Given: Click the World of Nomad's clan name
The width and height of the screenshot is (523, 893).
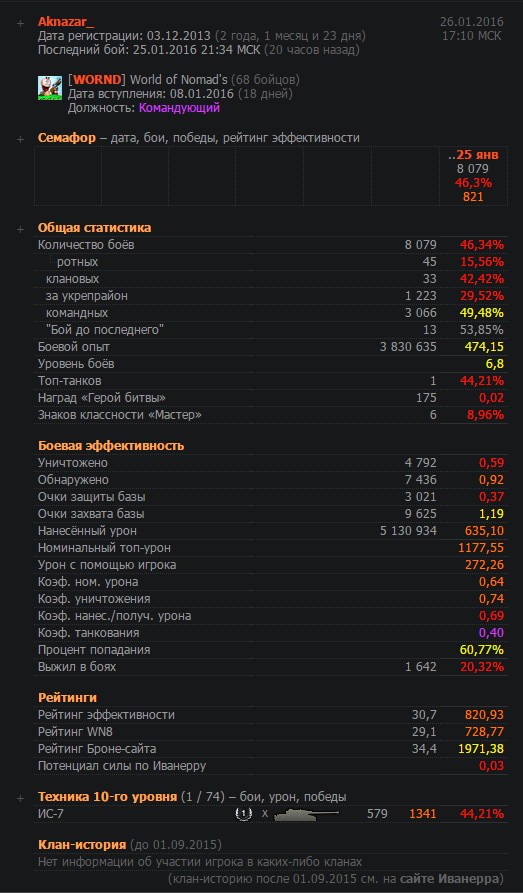Looking at the screenshot, I should click(177, 79).
